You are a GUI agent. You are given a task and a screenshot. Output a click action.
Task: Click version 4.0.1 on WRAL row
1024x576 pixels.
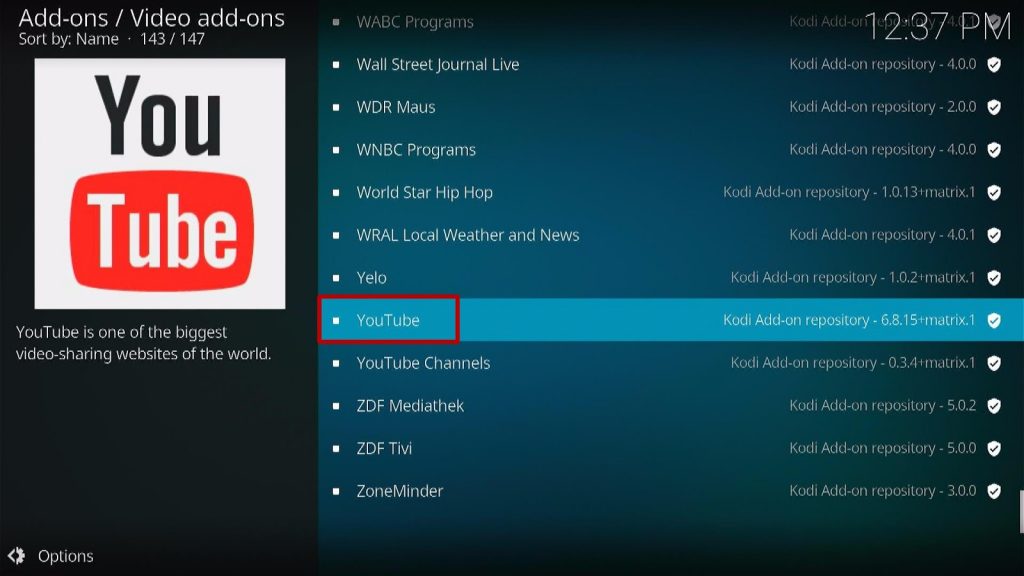[961, 234]
